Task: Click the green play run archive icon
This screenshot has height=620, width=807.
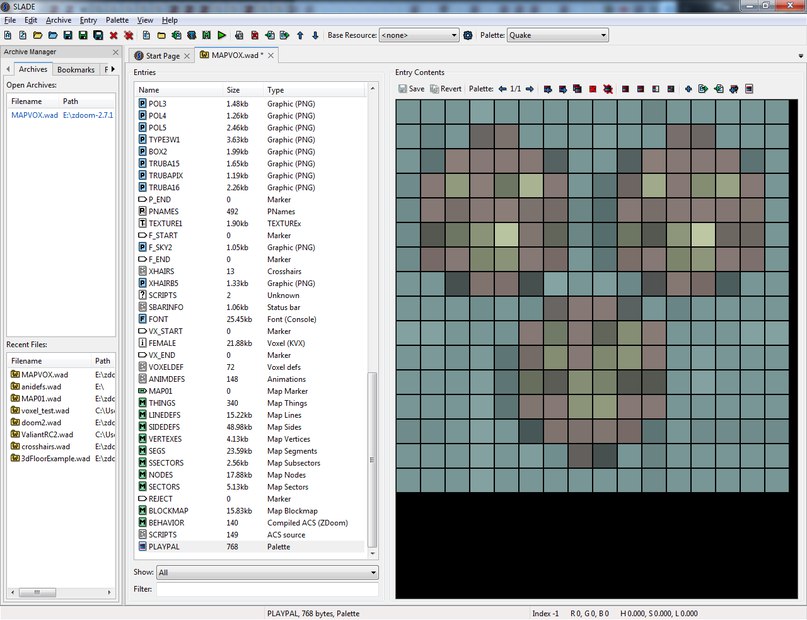Action: [x=221, y=35]
